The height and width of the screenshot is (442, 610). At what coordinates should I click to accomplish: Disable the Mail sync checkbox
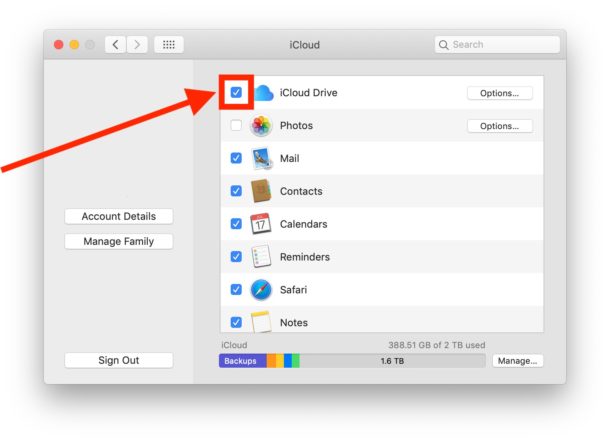(236, 158)
